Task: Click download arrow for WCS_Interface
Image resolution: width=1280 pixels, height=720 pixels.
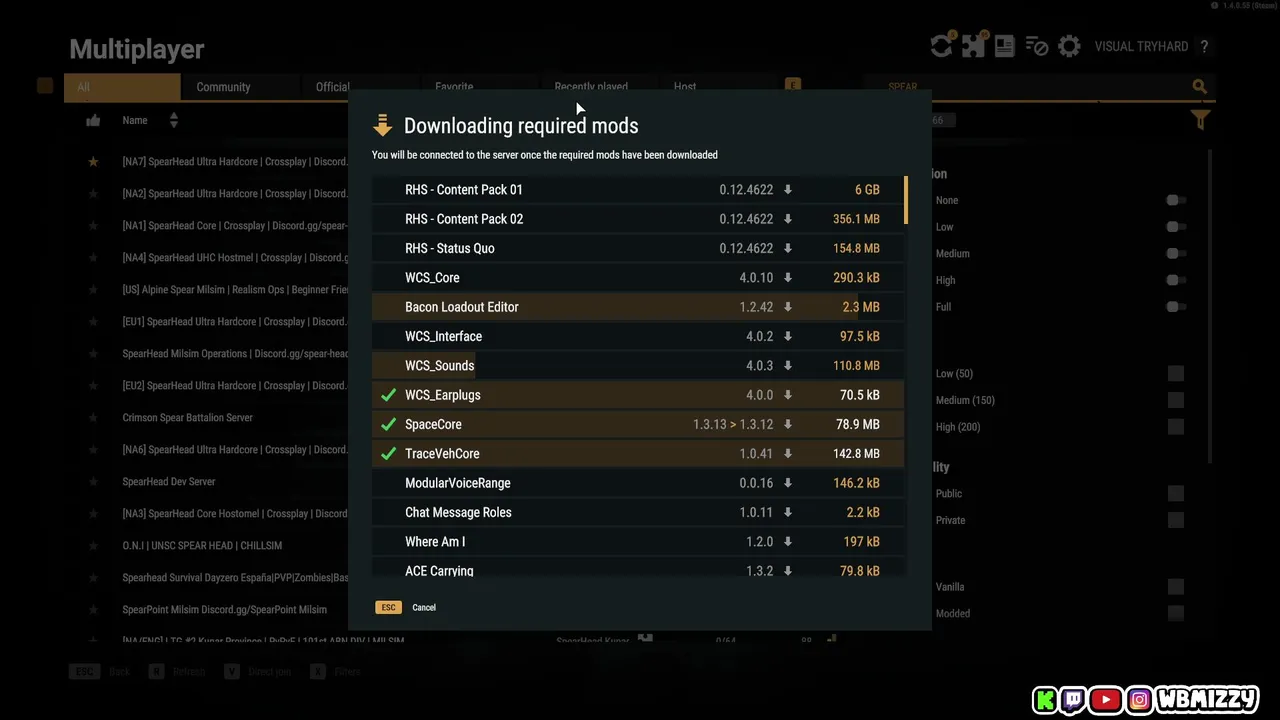Action: [788, 336]
